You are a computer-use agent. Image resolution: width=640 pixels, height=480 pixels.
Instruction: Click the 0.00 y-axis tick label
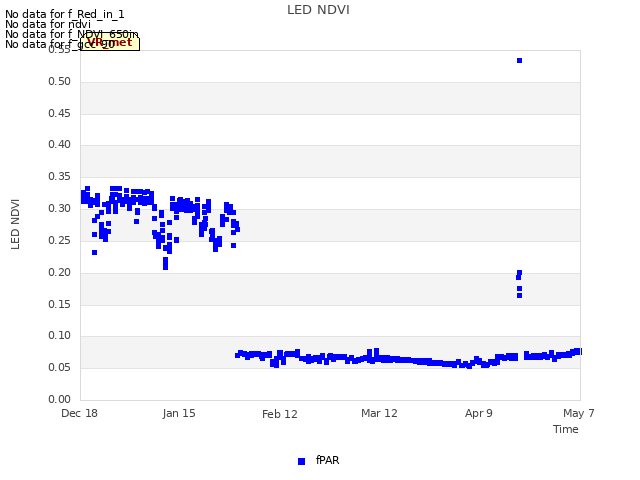(x=59, y=399)
